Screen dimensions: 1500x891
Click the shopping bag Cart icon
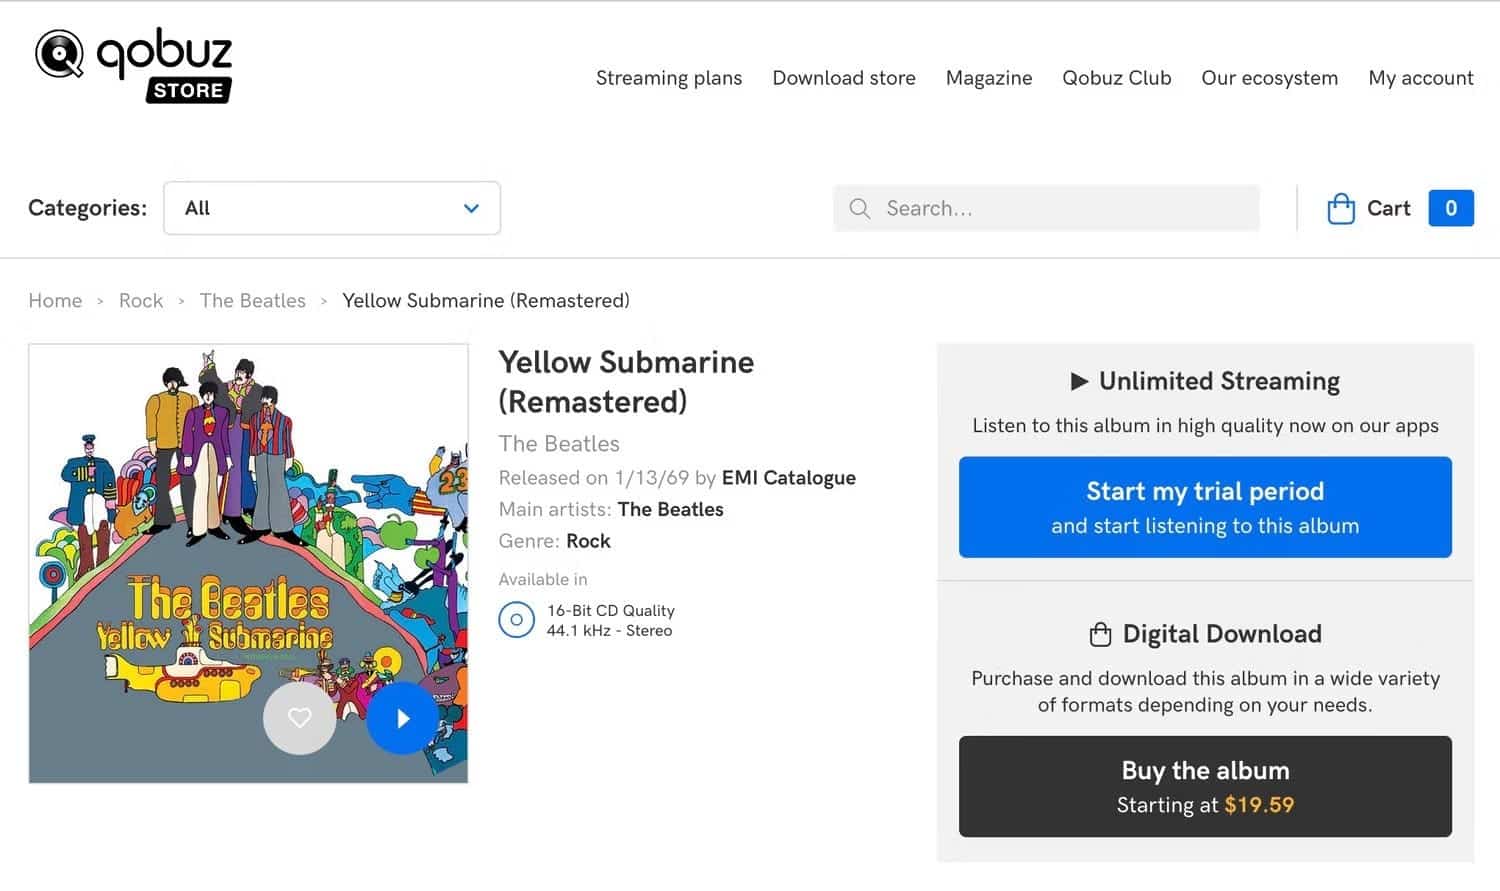(1340, 208)
